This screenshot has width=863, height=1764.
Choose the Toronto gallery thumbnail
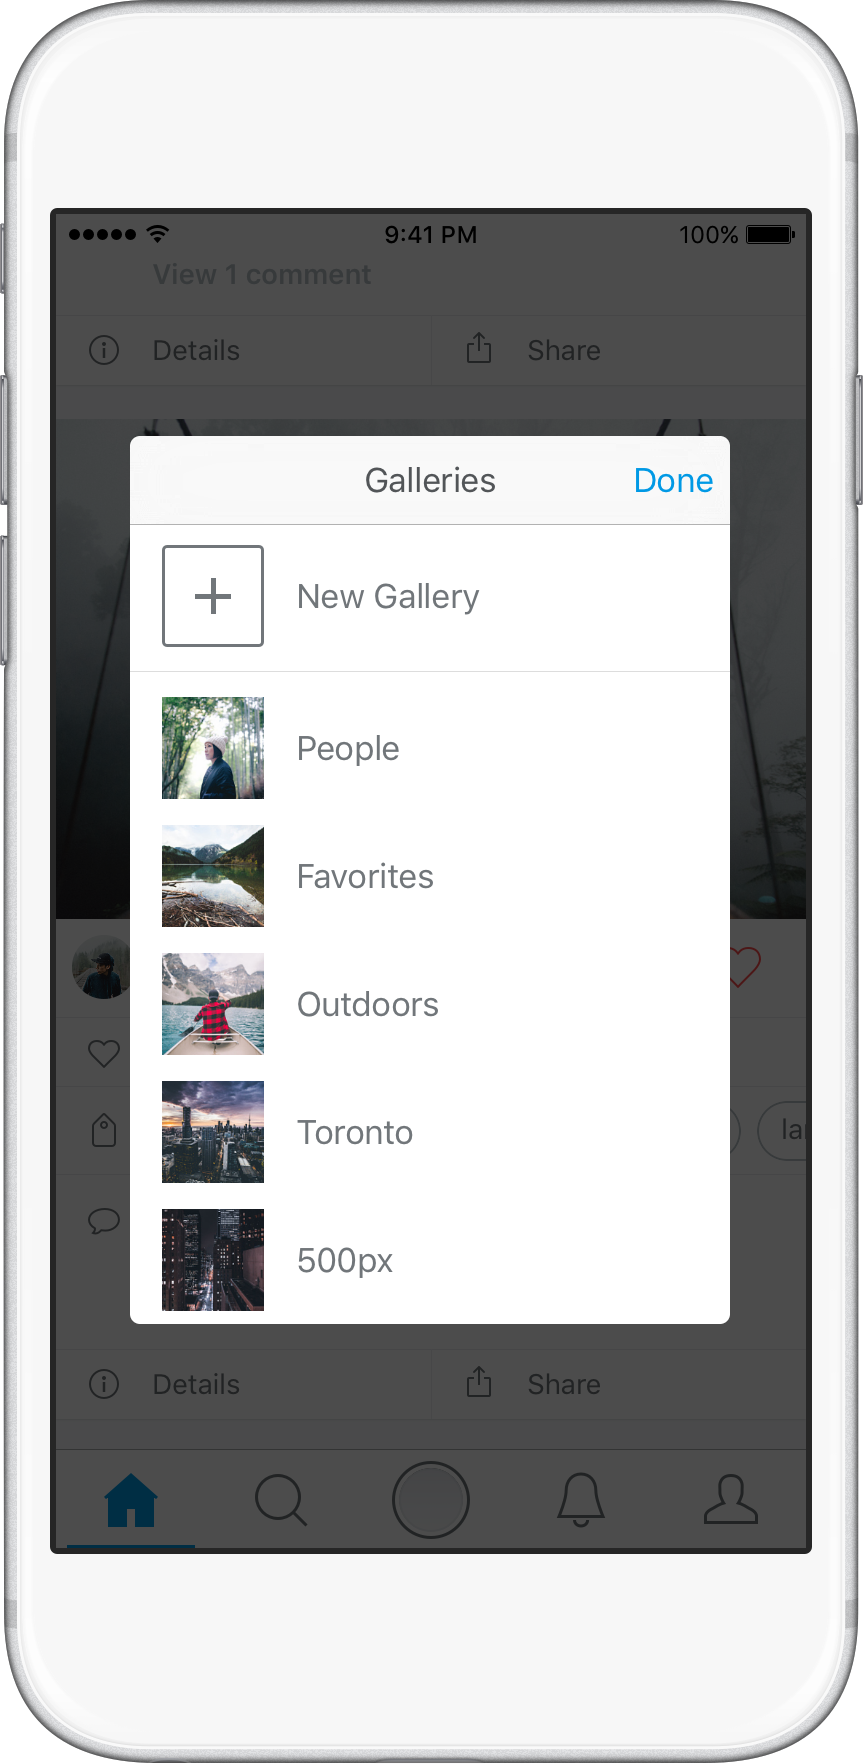click(213, 1132)
